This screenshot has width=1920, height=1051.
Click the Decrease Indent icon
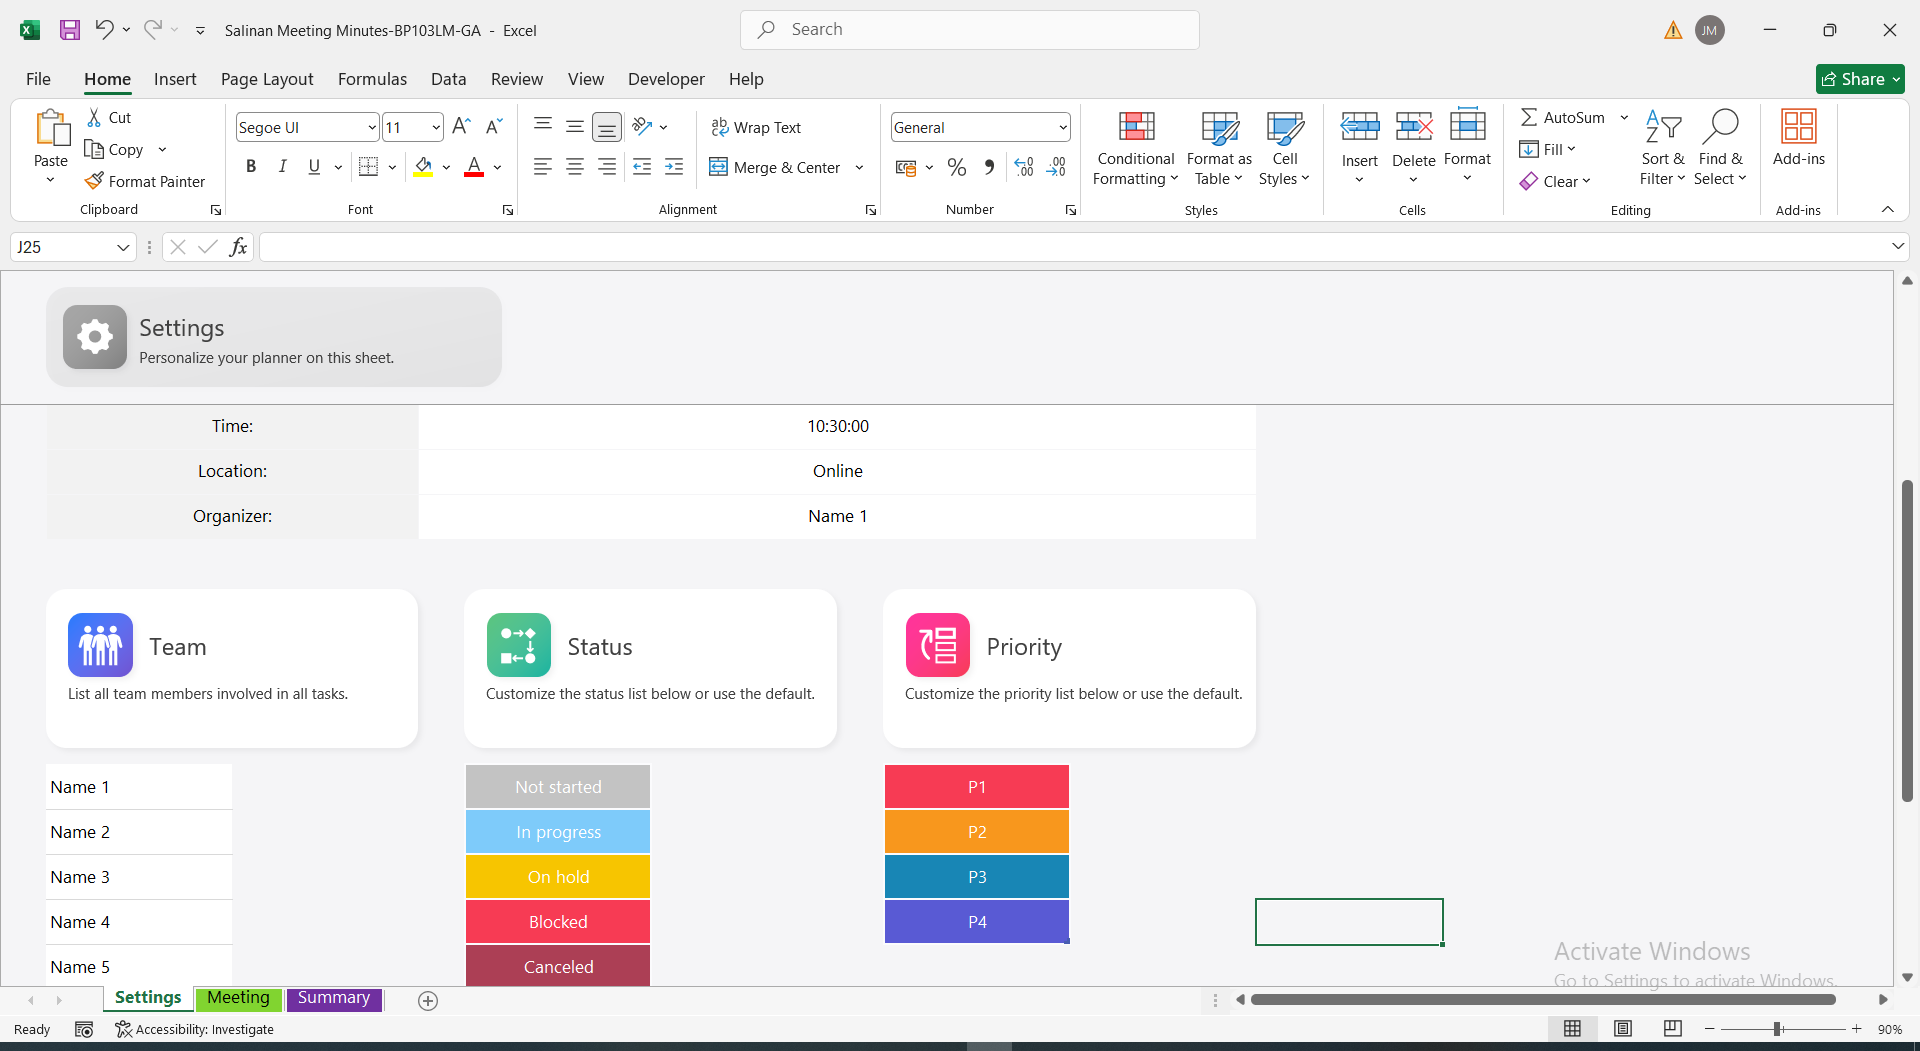(x=642, y=167)
